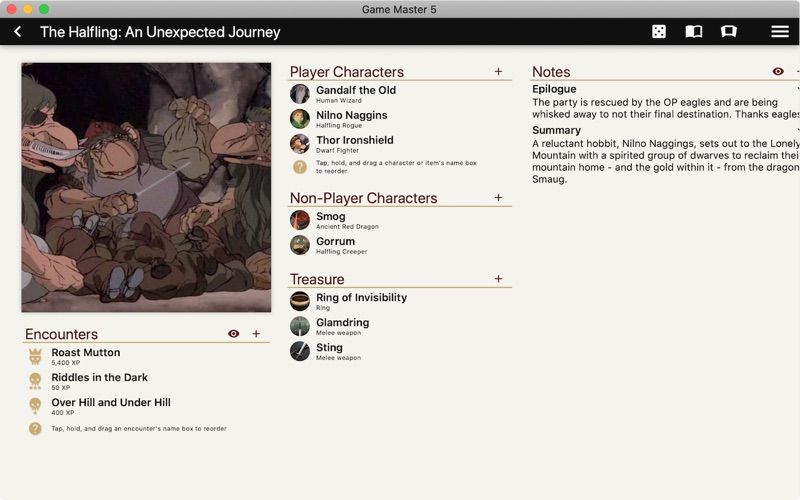Screen dimensions: 800x500
Task: Open the Epilogue note
Action: [554, 89]
